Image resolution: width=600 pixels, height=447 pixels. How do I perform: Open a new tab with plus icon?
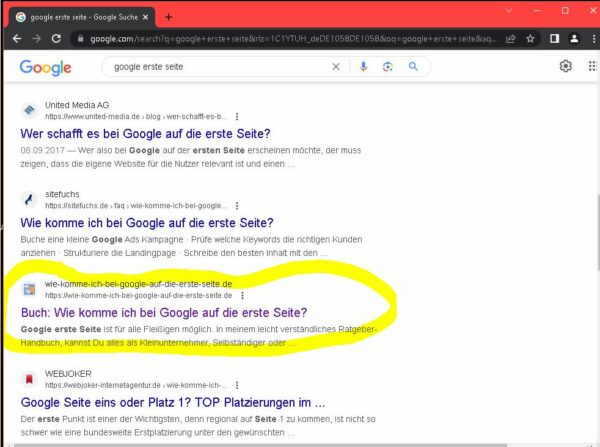pyautogui.click(x=168, y=17)
